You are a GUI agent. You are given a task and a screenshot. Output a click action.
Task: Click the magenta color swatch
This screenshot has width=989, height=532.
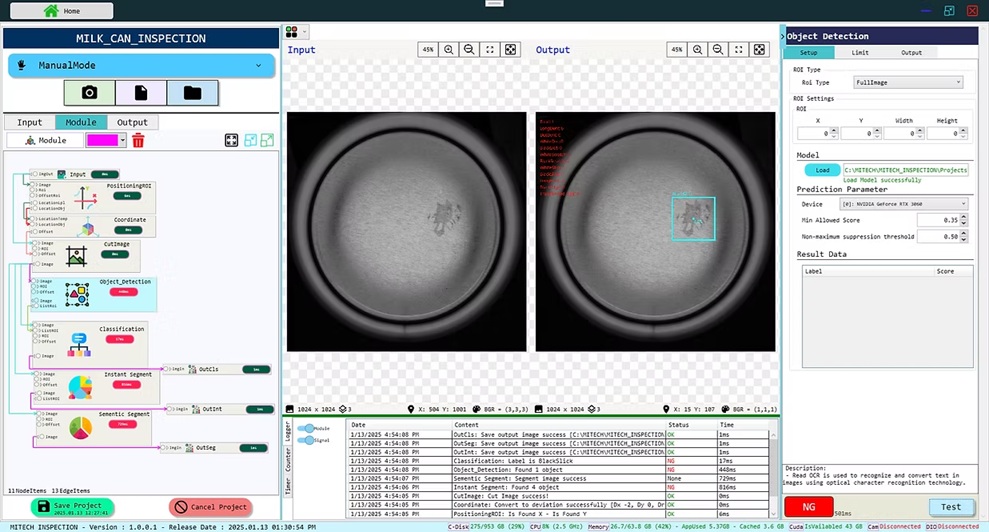click(x=102, y=141)
